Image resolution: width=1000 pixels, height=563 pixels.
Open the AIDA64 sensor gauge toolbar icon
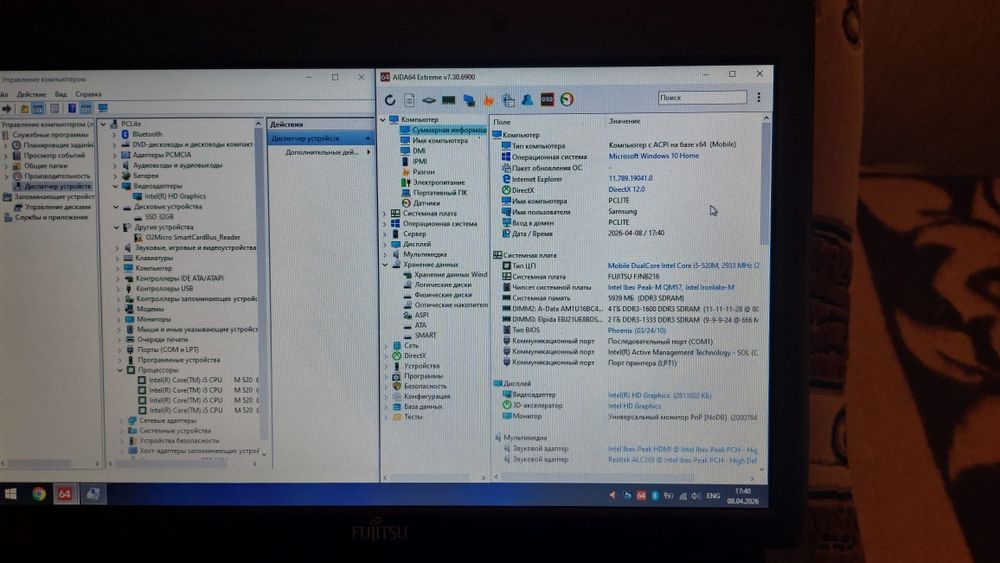[567, 99]
